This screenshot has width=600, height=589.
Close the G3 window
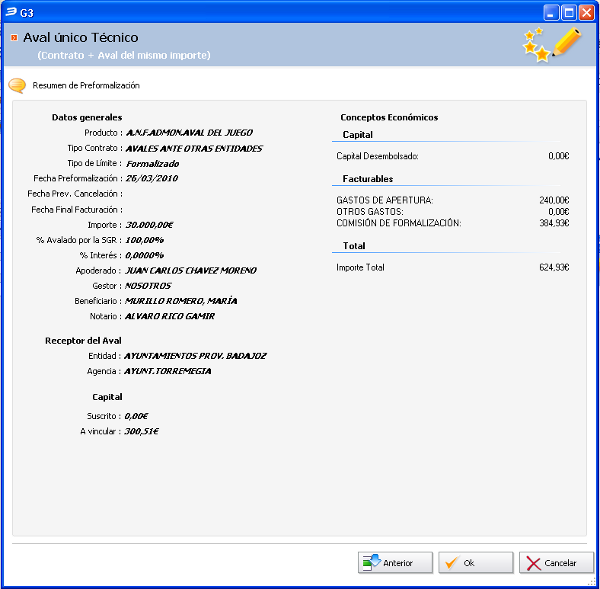[586, 13]
